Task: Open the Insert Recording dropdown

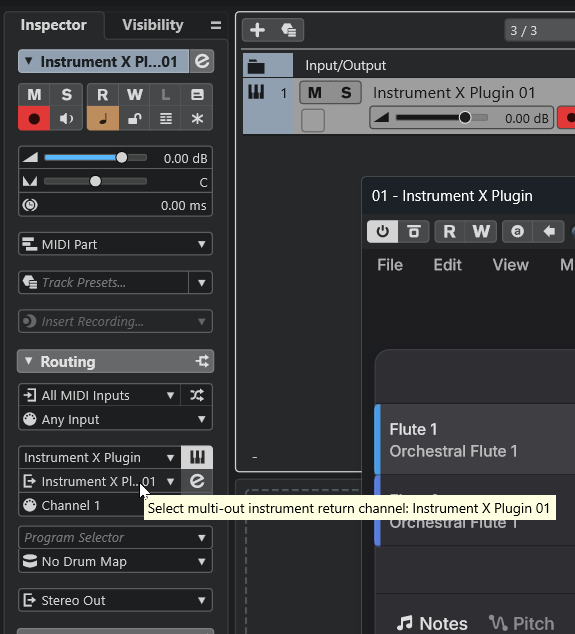Action: pyautogui.click(x=115, y=321)
